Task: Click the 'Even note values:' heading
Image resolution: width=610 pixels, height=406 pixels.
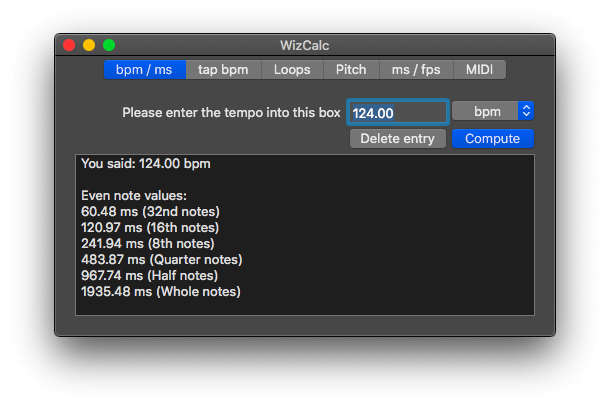Action: [134, 196]
